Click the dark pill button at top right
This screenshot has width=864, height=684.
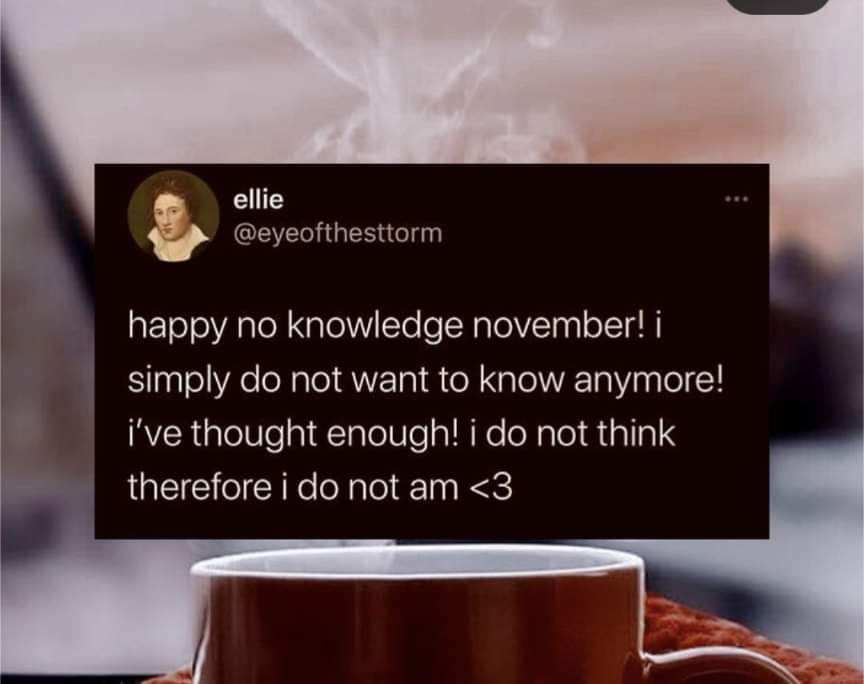point(781,6)
